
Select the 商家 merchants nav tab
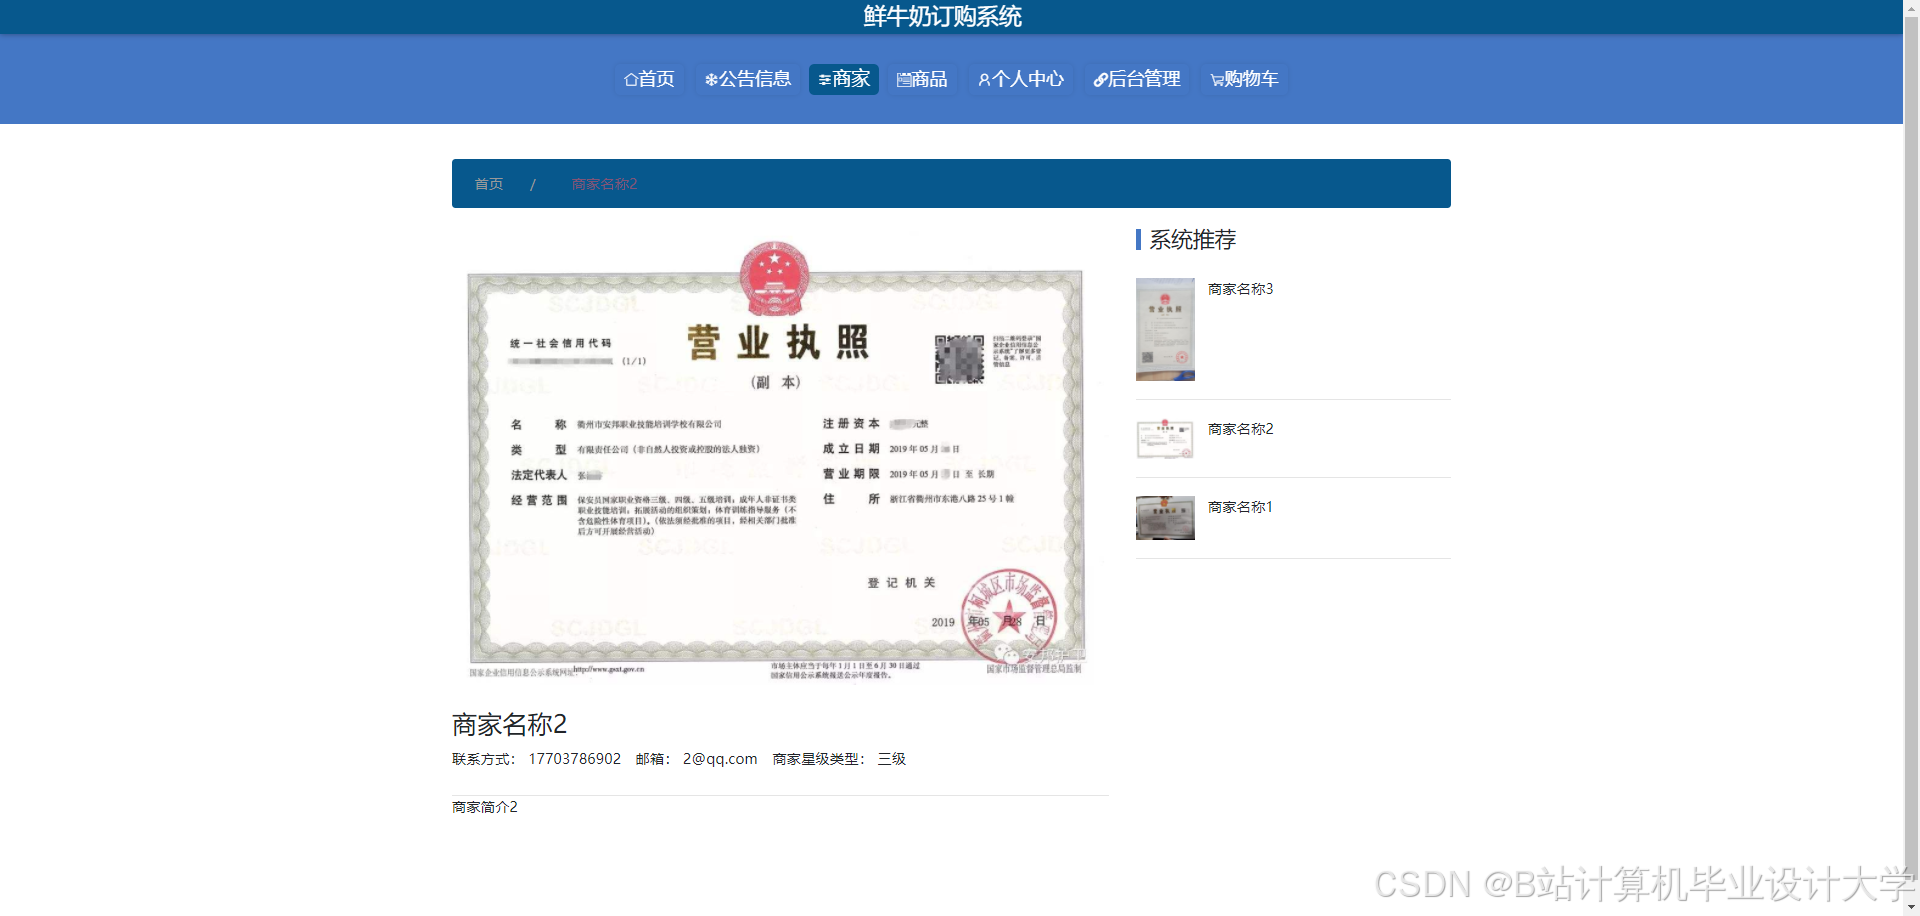click(844, 79)
